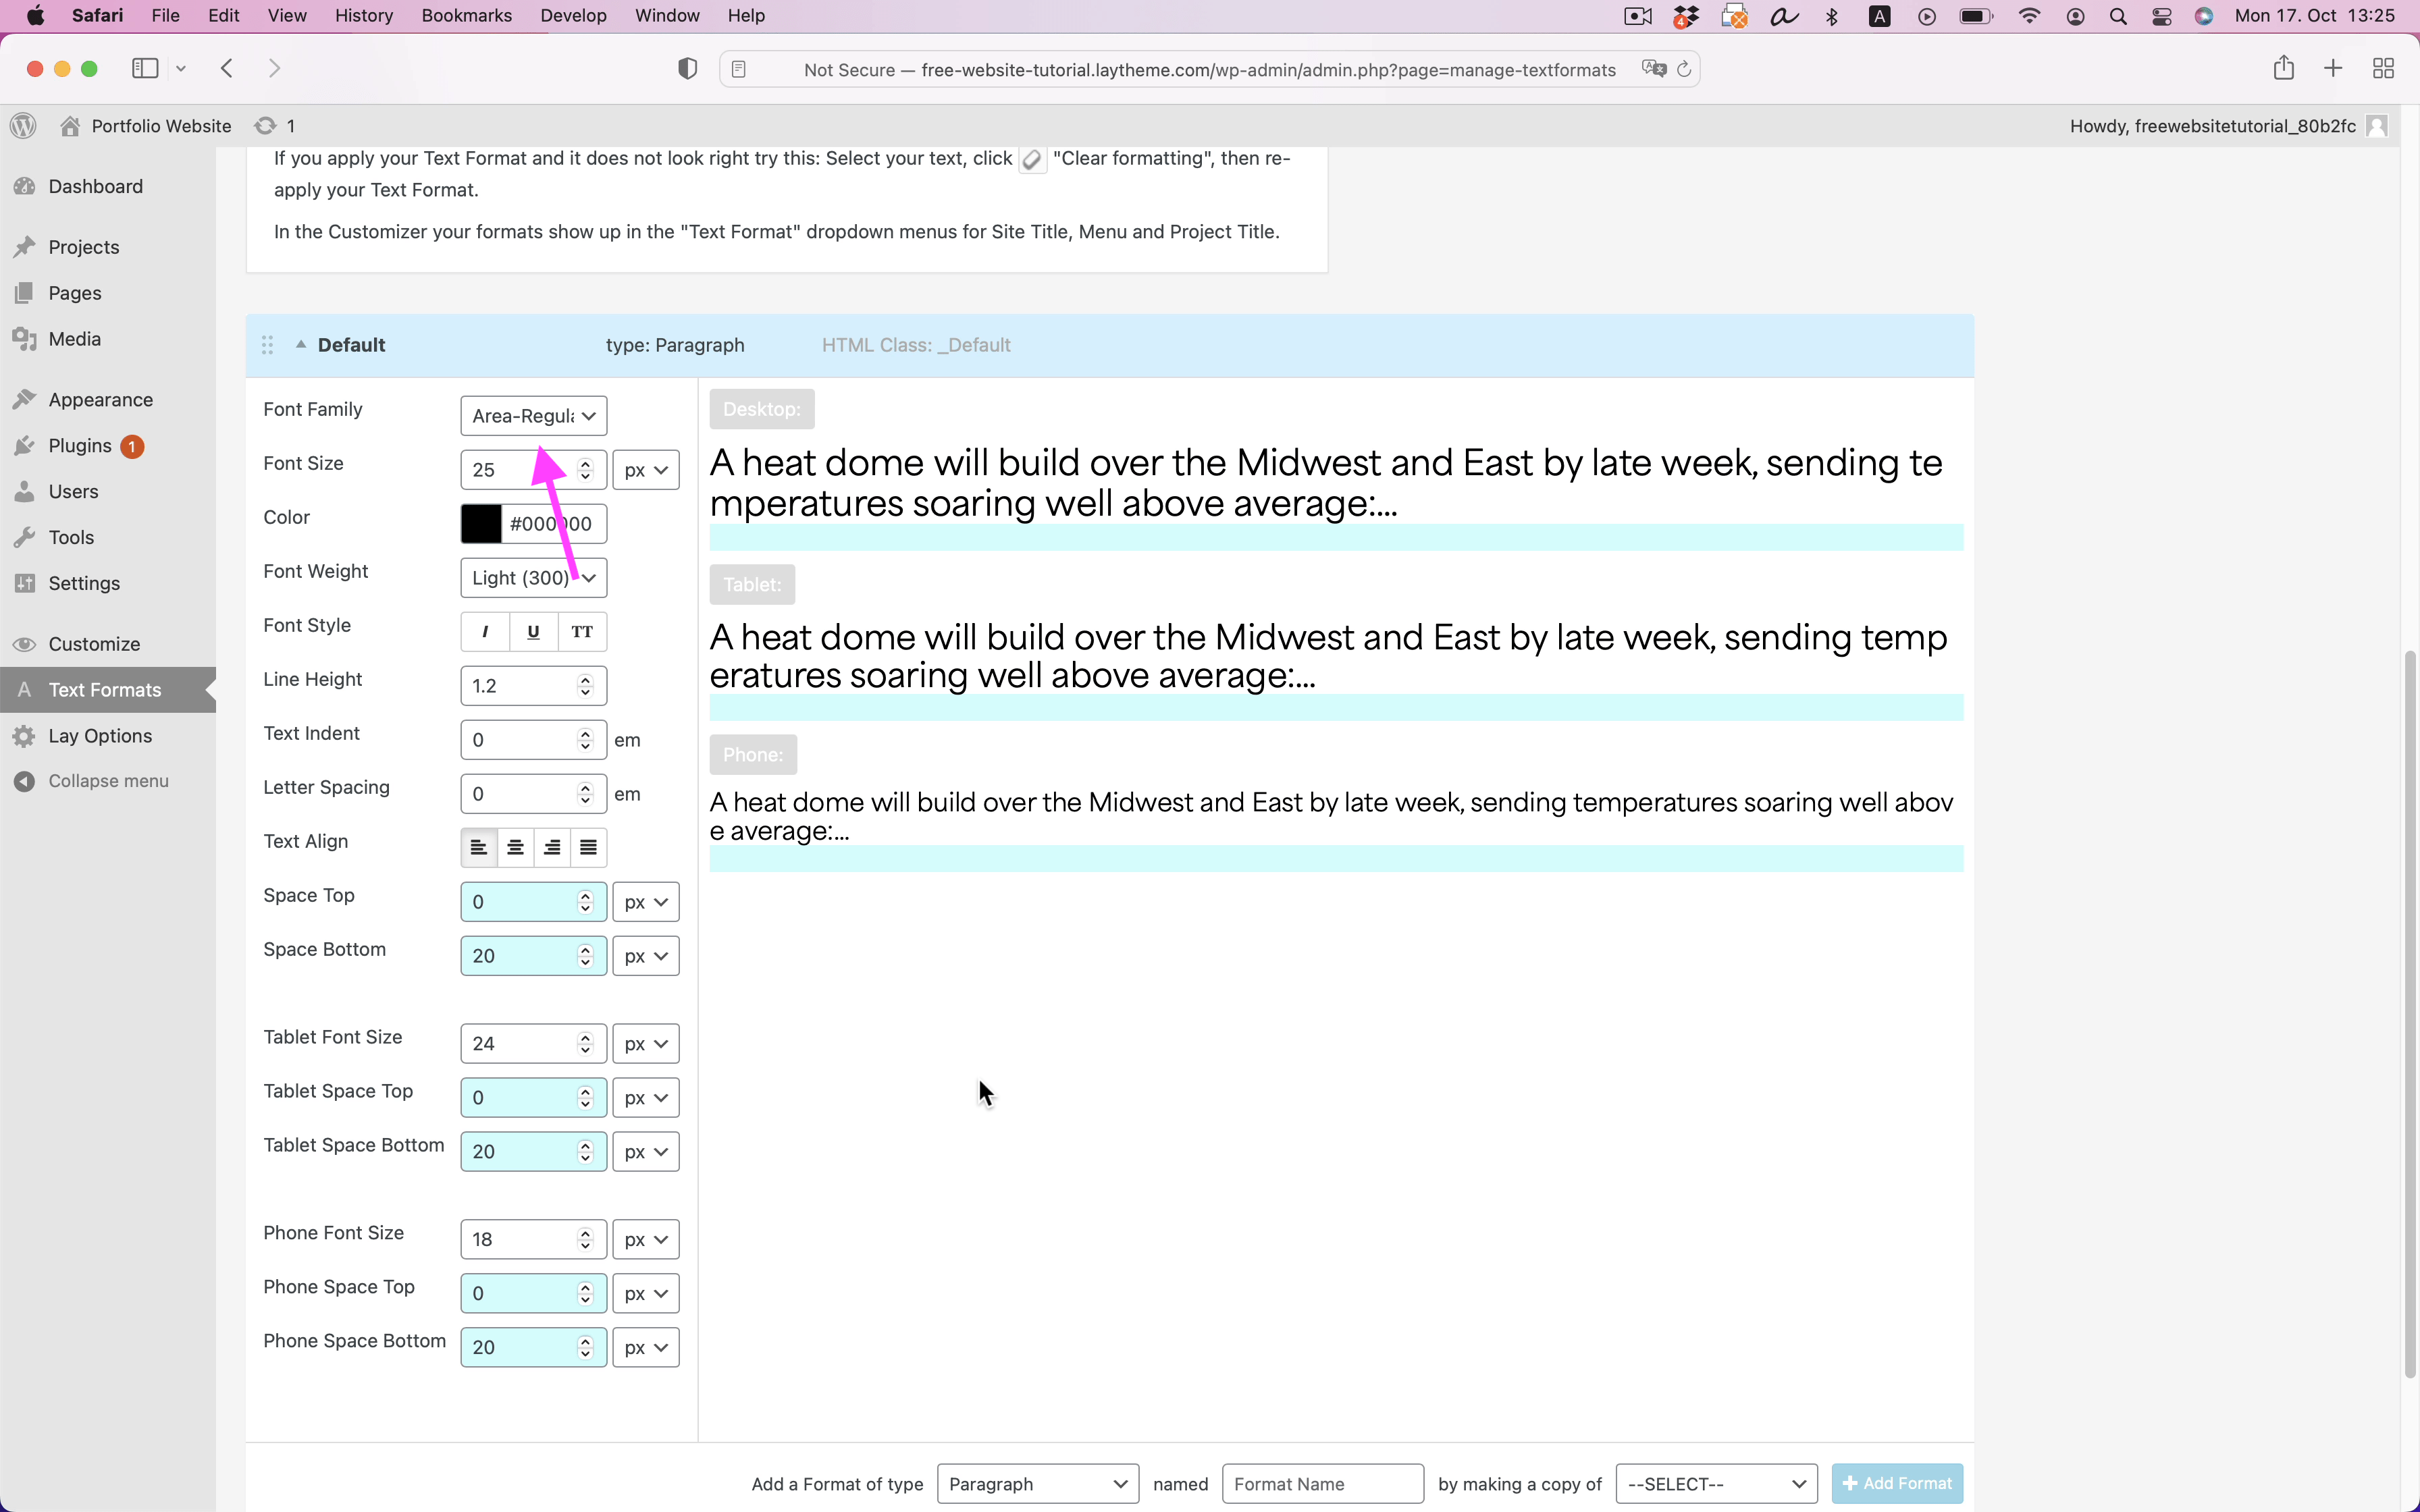Reload the page with the refresh icon
The width and height of the screenshot is (2420, 1512).
pyautogui.click(x=1684, y=69)
